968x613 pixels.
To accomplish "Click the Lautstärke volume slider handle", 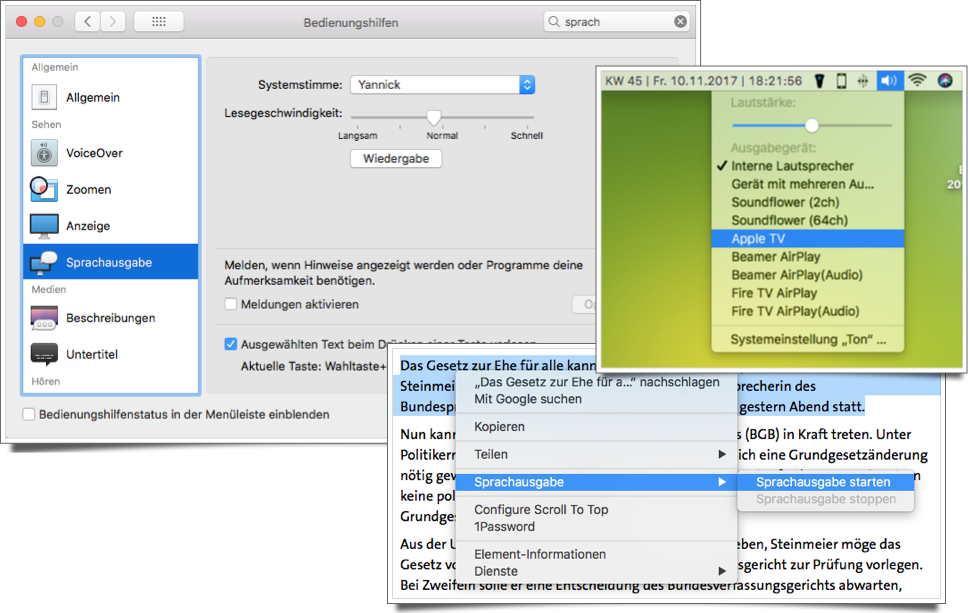I will (x=812, y=125).
